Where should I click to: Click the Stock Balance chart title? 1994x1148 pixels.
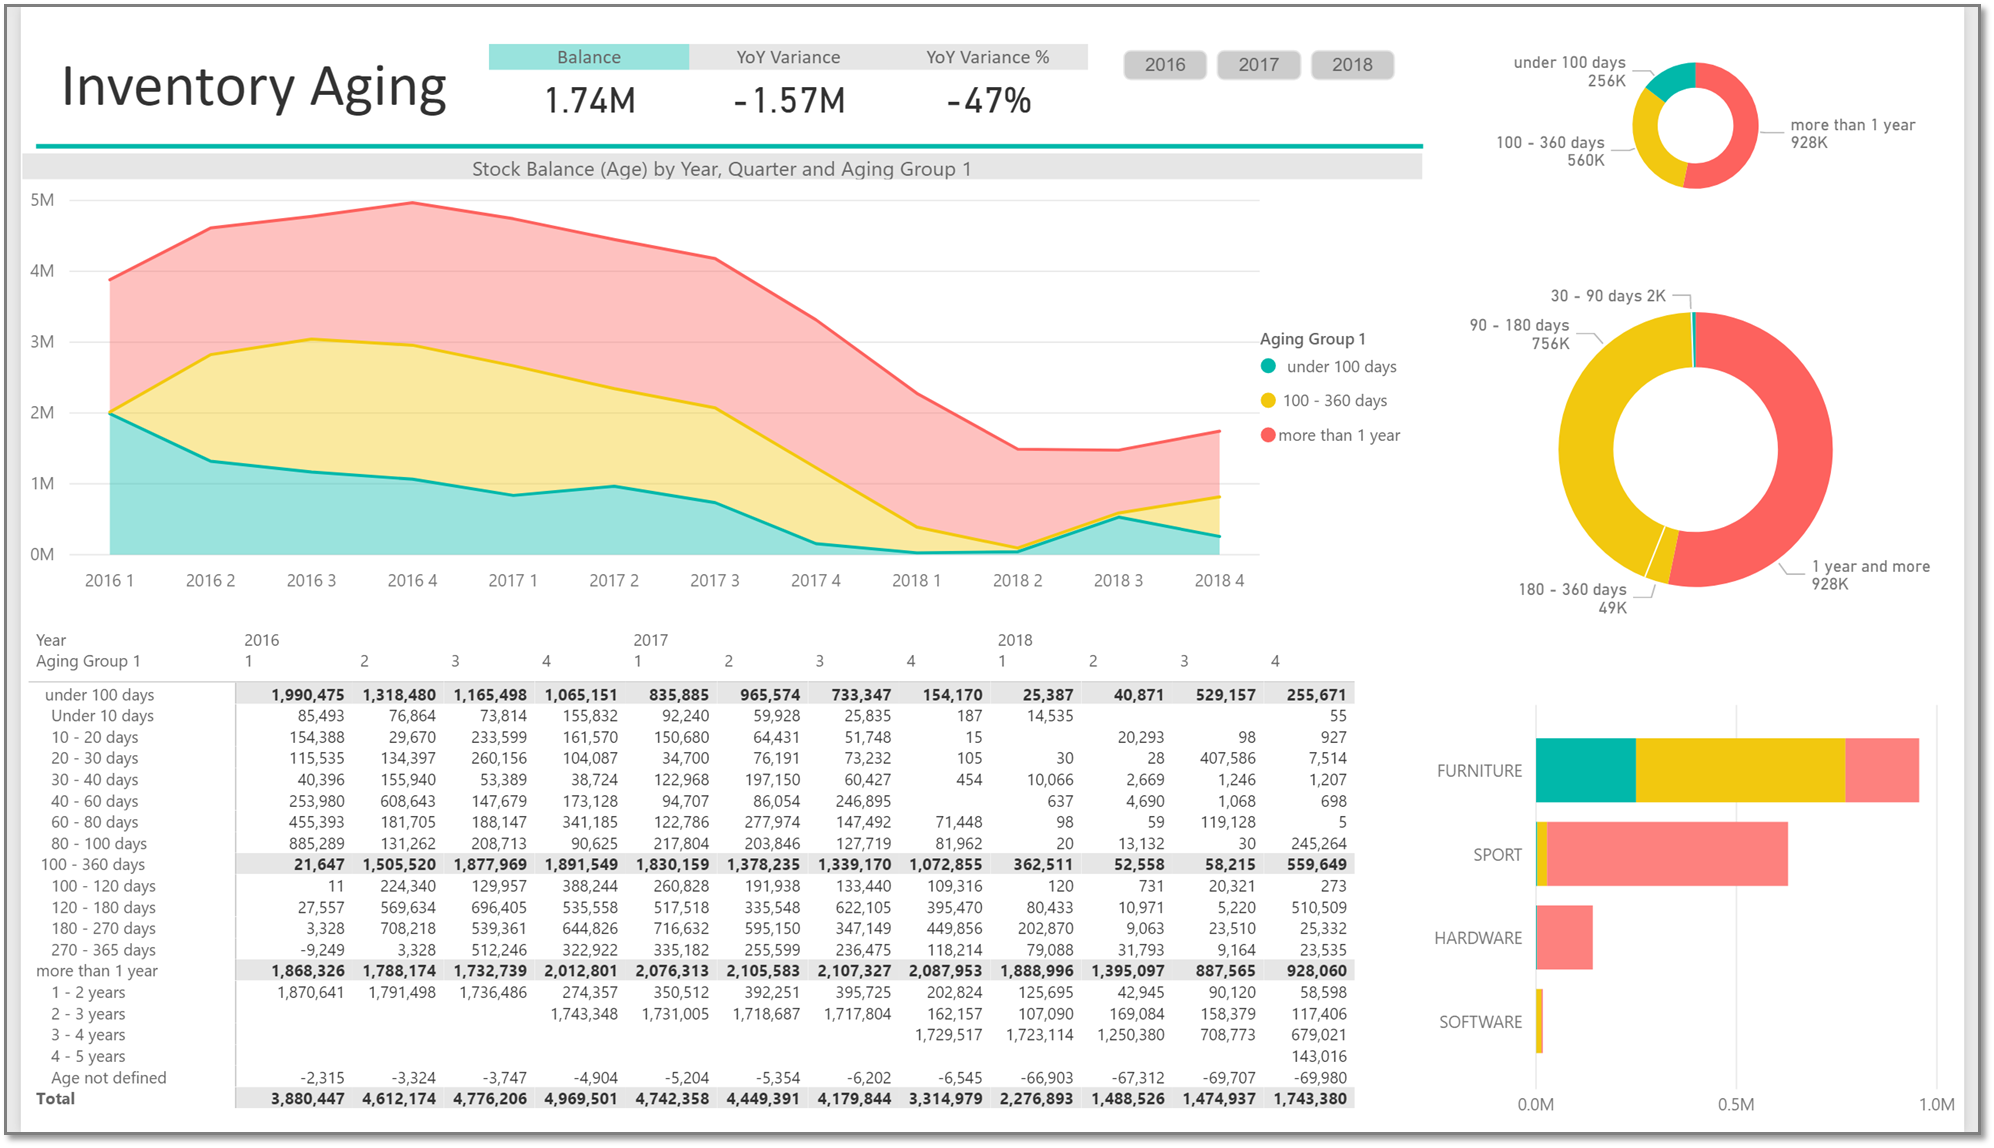pyautogui.click(x=723, y=169)
